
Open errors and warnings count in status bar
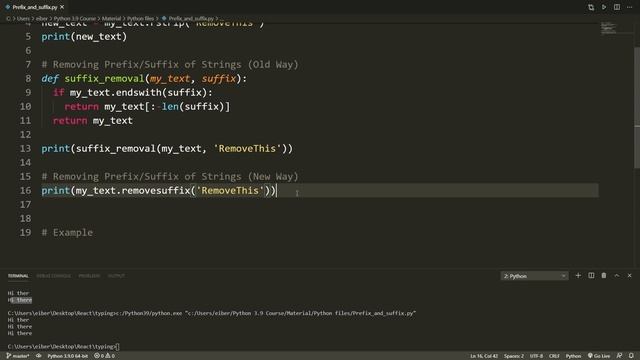tap(104, 356)
